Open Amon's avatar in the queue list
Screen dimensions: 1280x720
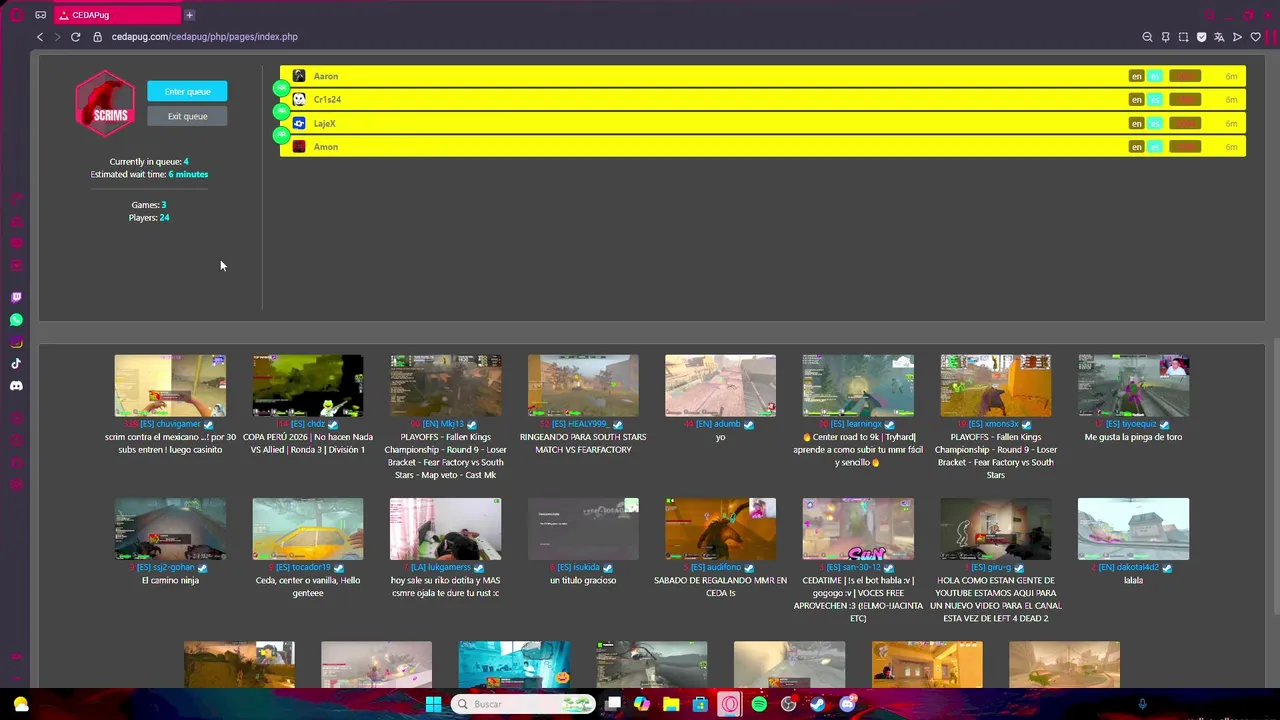point(299,146)
